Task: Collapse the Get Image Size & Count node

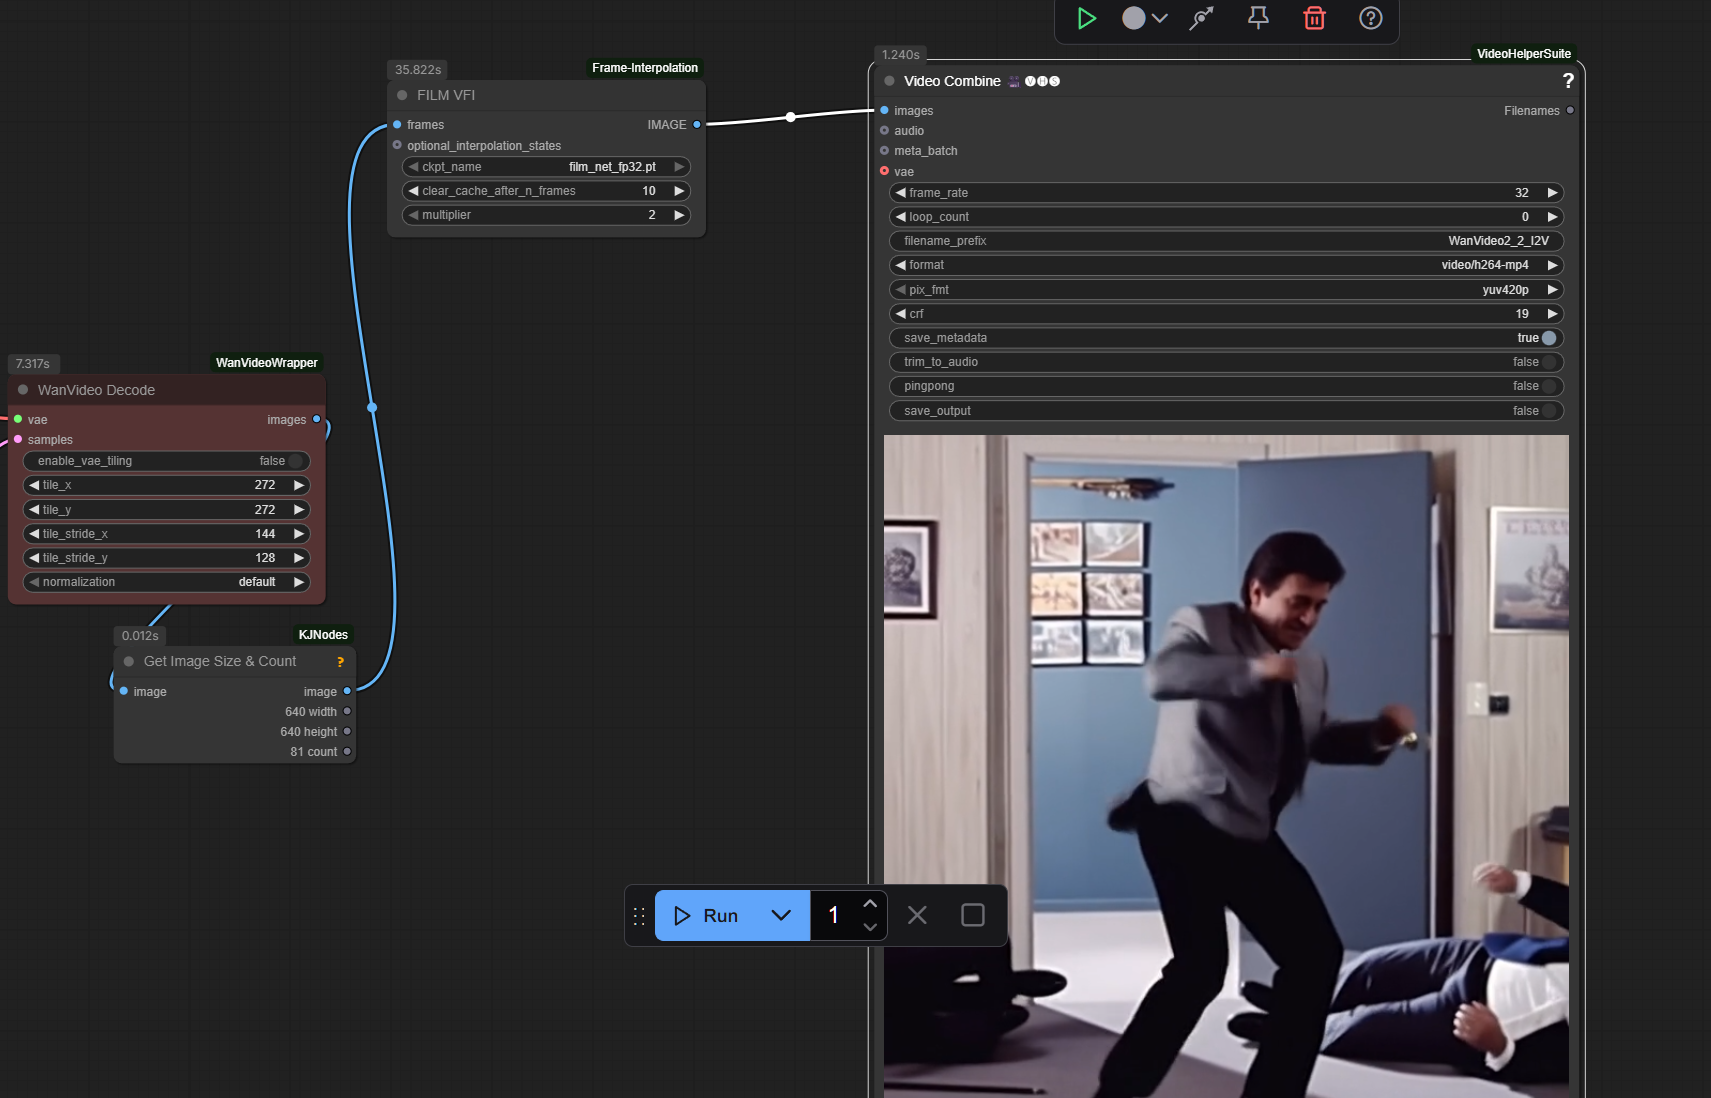Action: (129, 661)
